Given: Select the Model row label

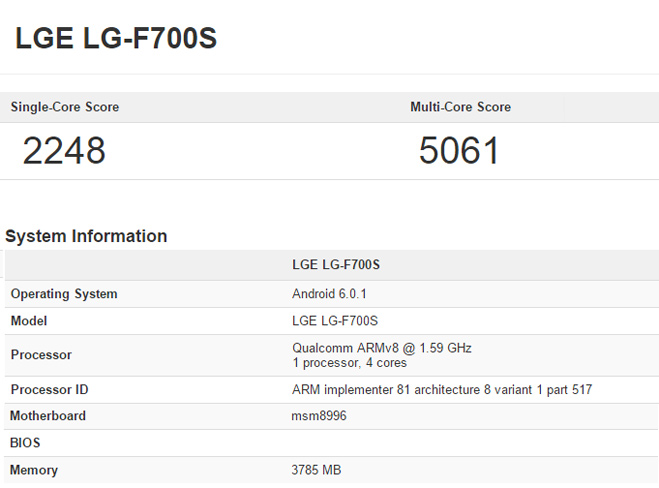Looking at the screenshot, I should pyautogui.click(x=29, y=321).
